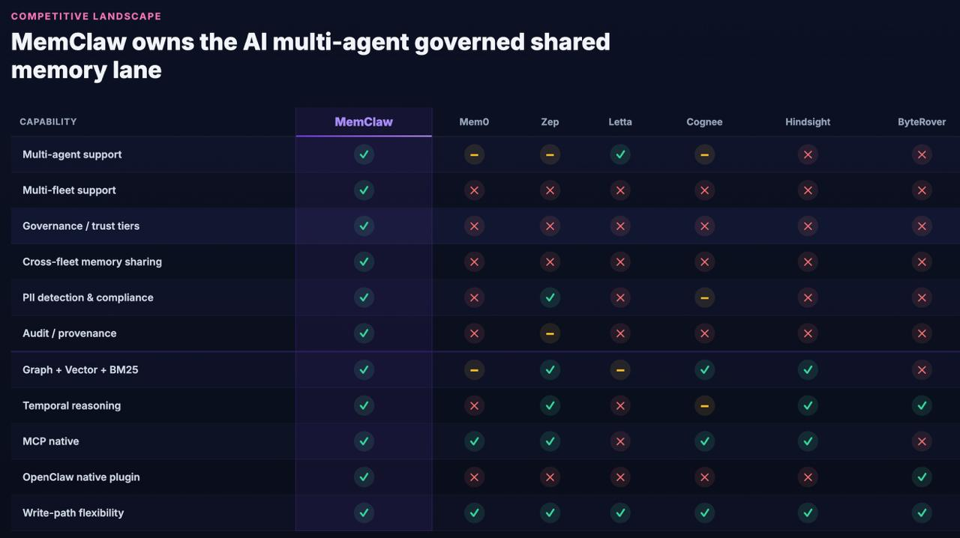The image size is (960, 538).
Task: Click Mem0's checkmark in MCP native row
Action: [x=474, y=441]
